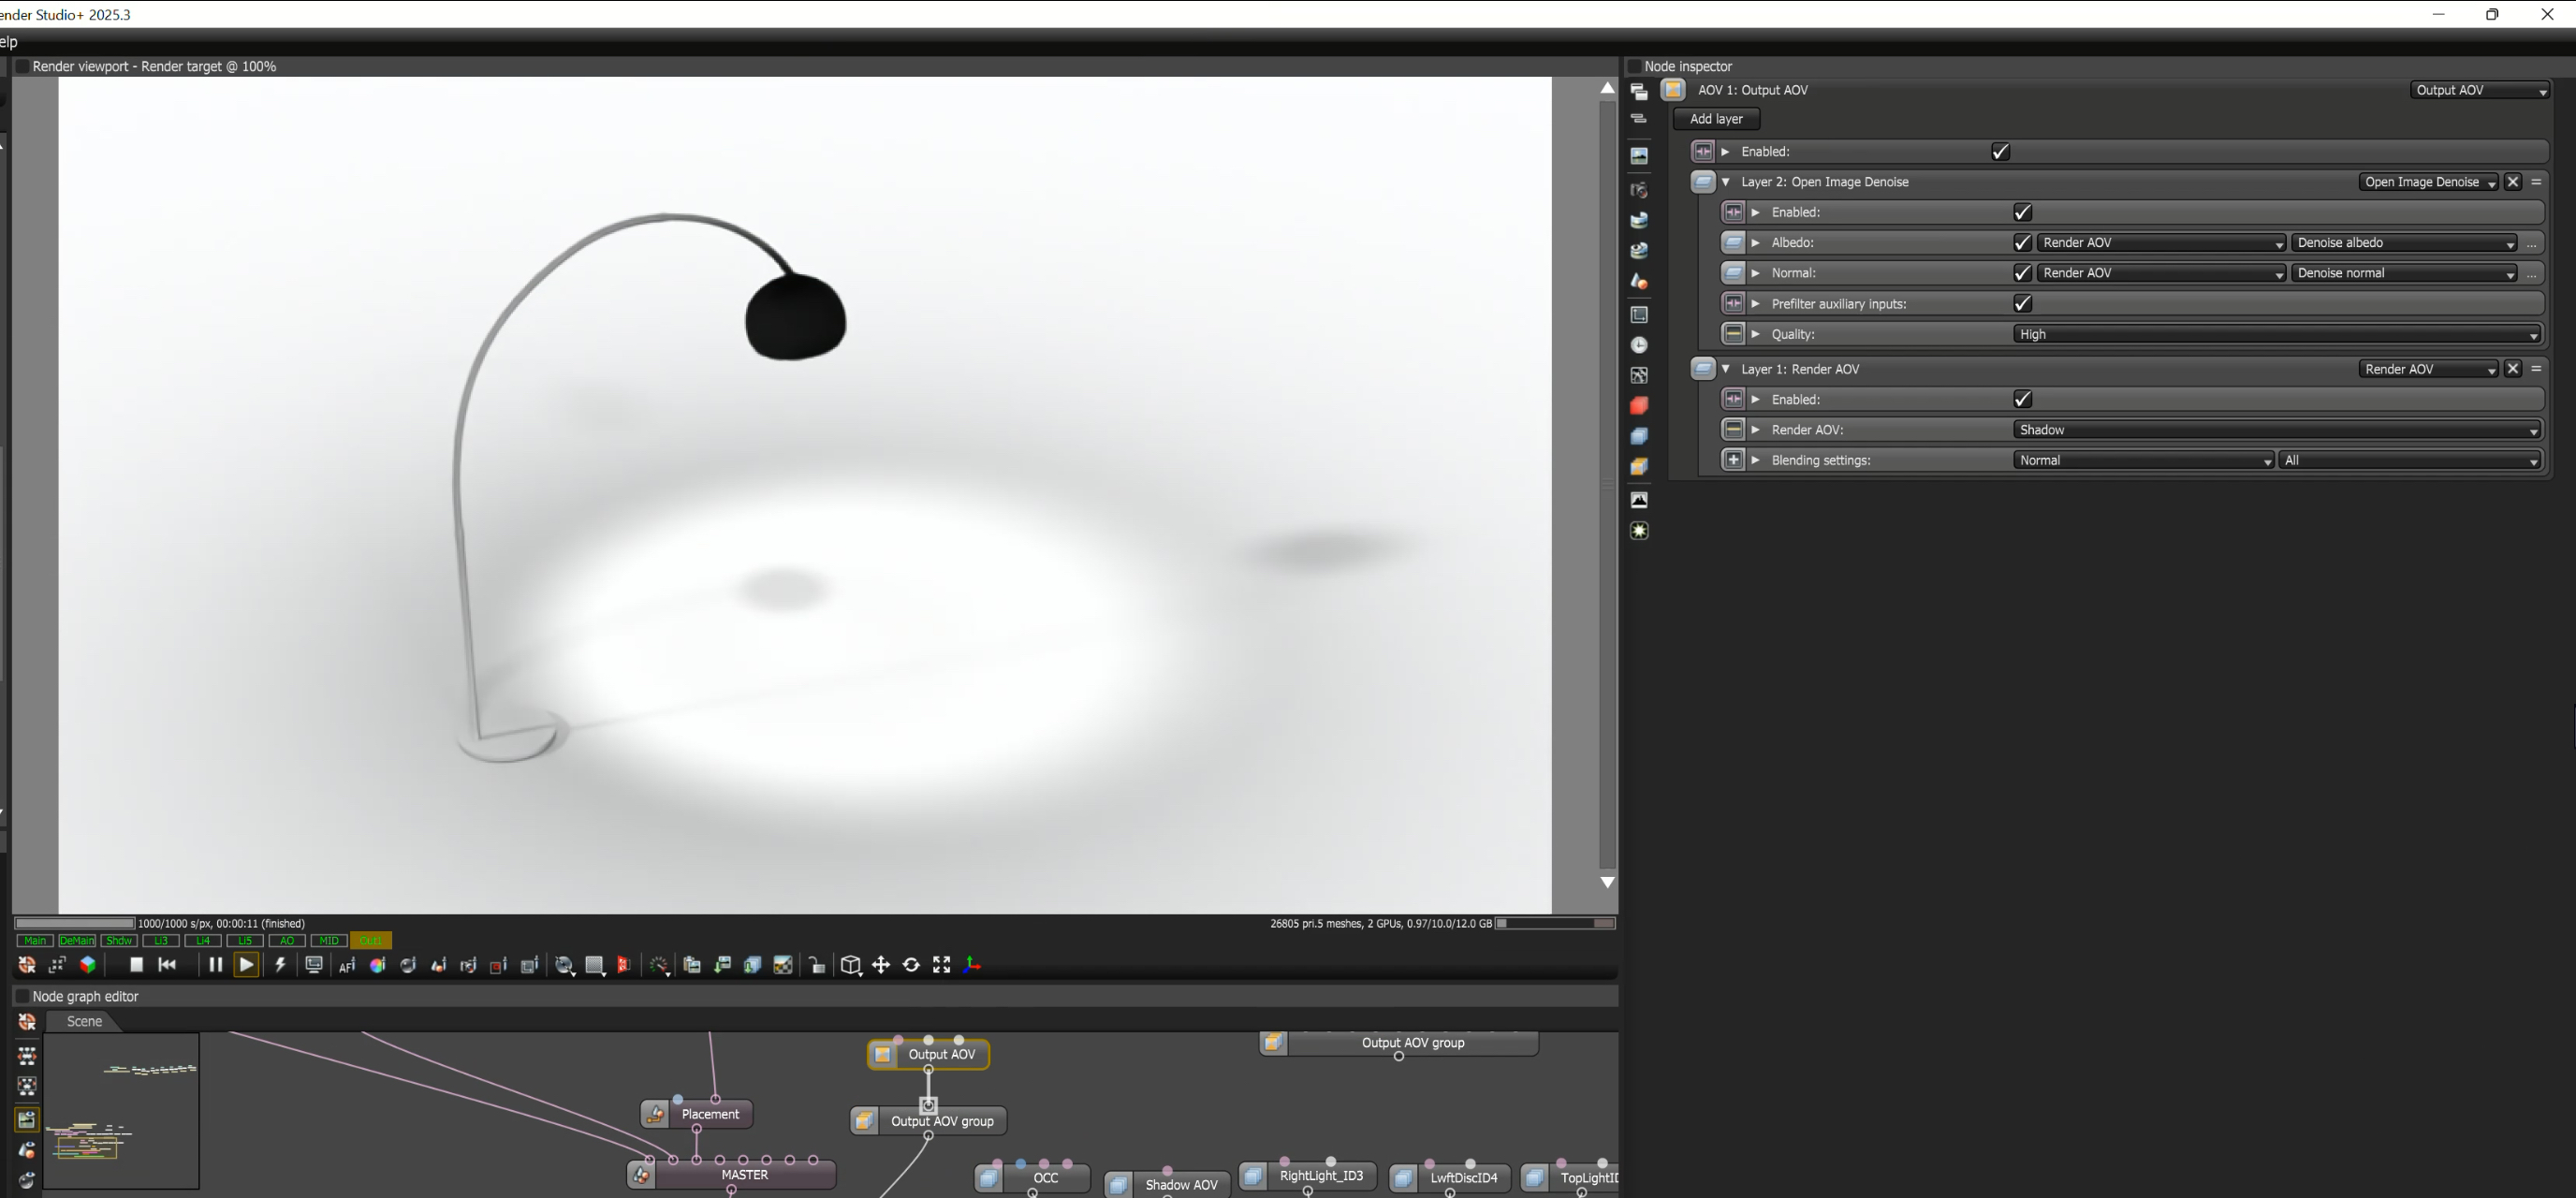The image size is (2576, 1198).
Task: Click the rotate gizmo icon
Action: point(911,965)
